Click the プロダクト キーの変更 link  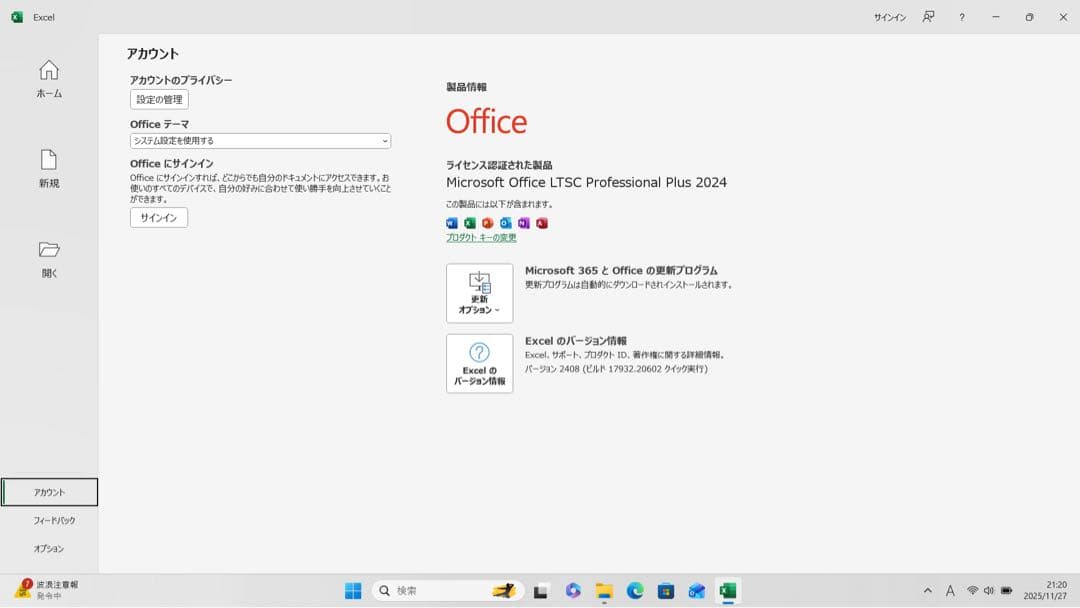[x=481, y=237]
